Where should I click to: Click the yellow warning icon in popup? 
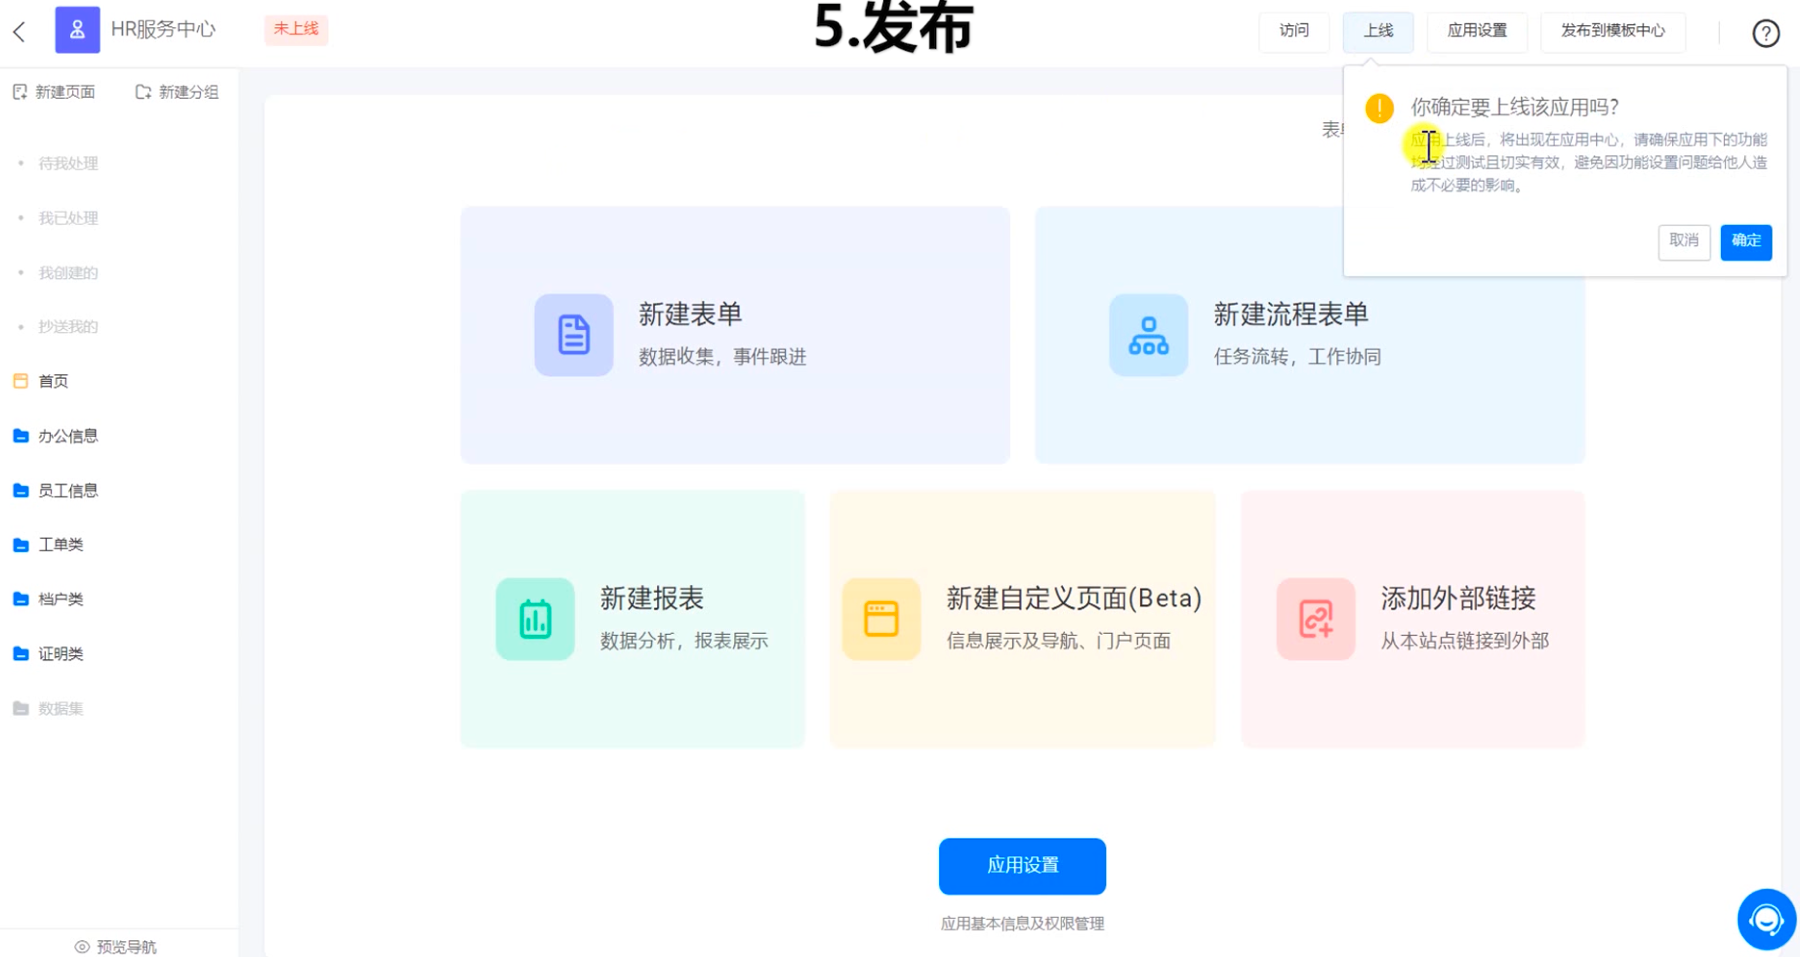pyautogui.click(x=1379, y=108)
